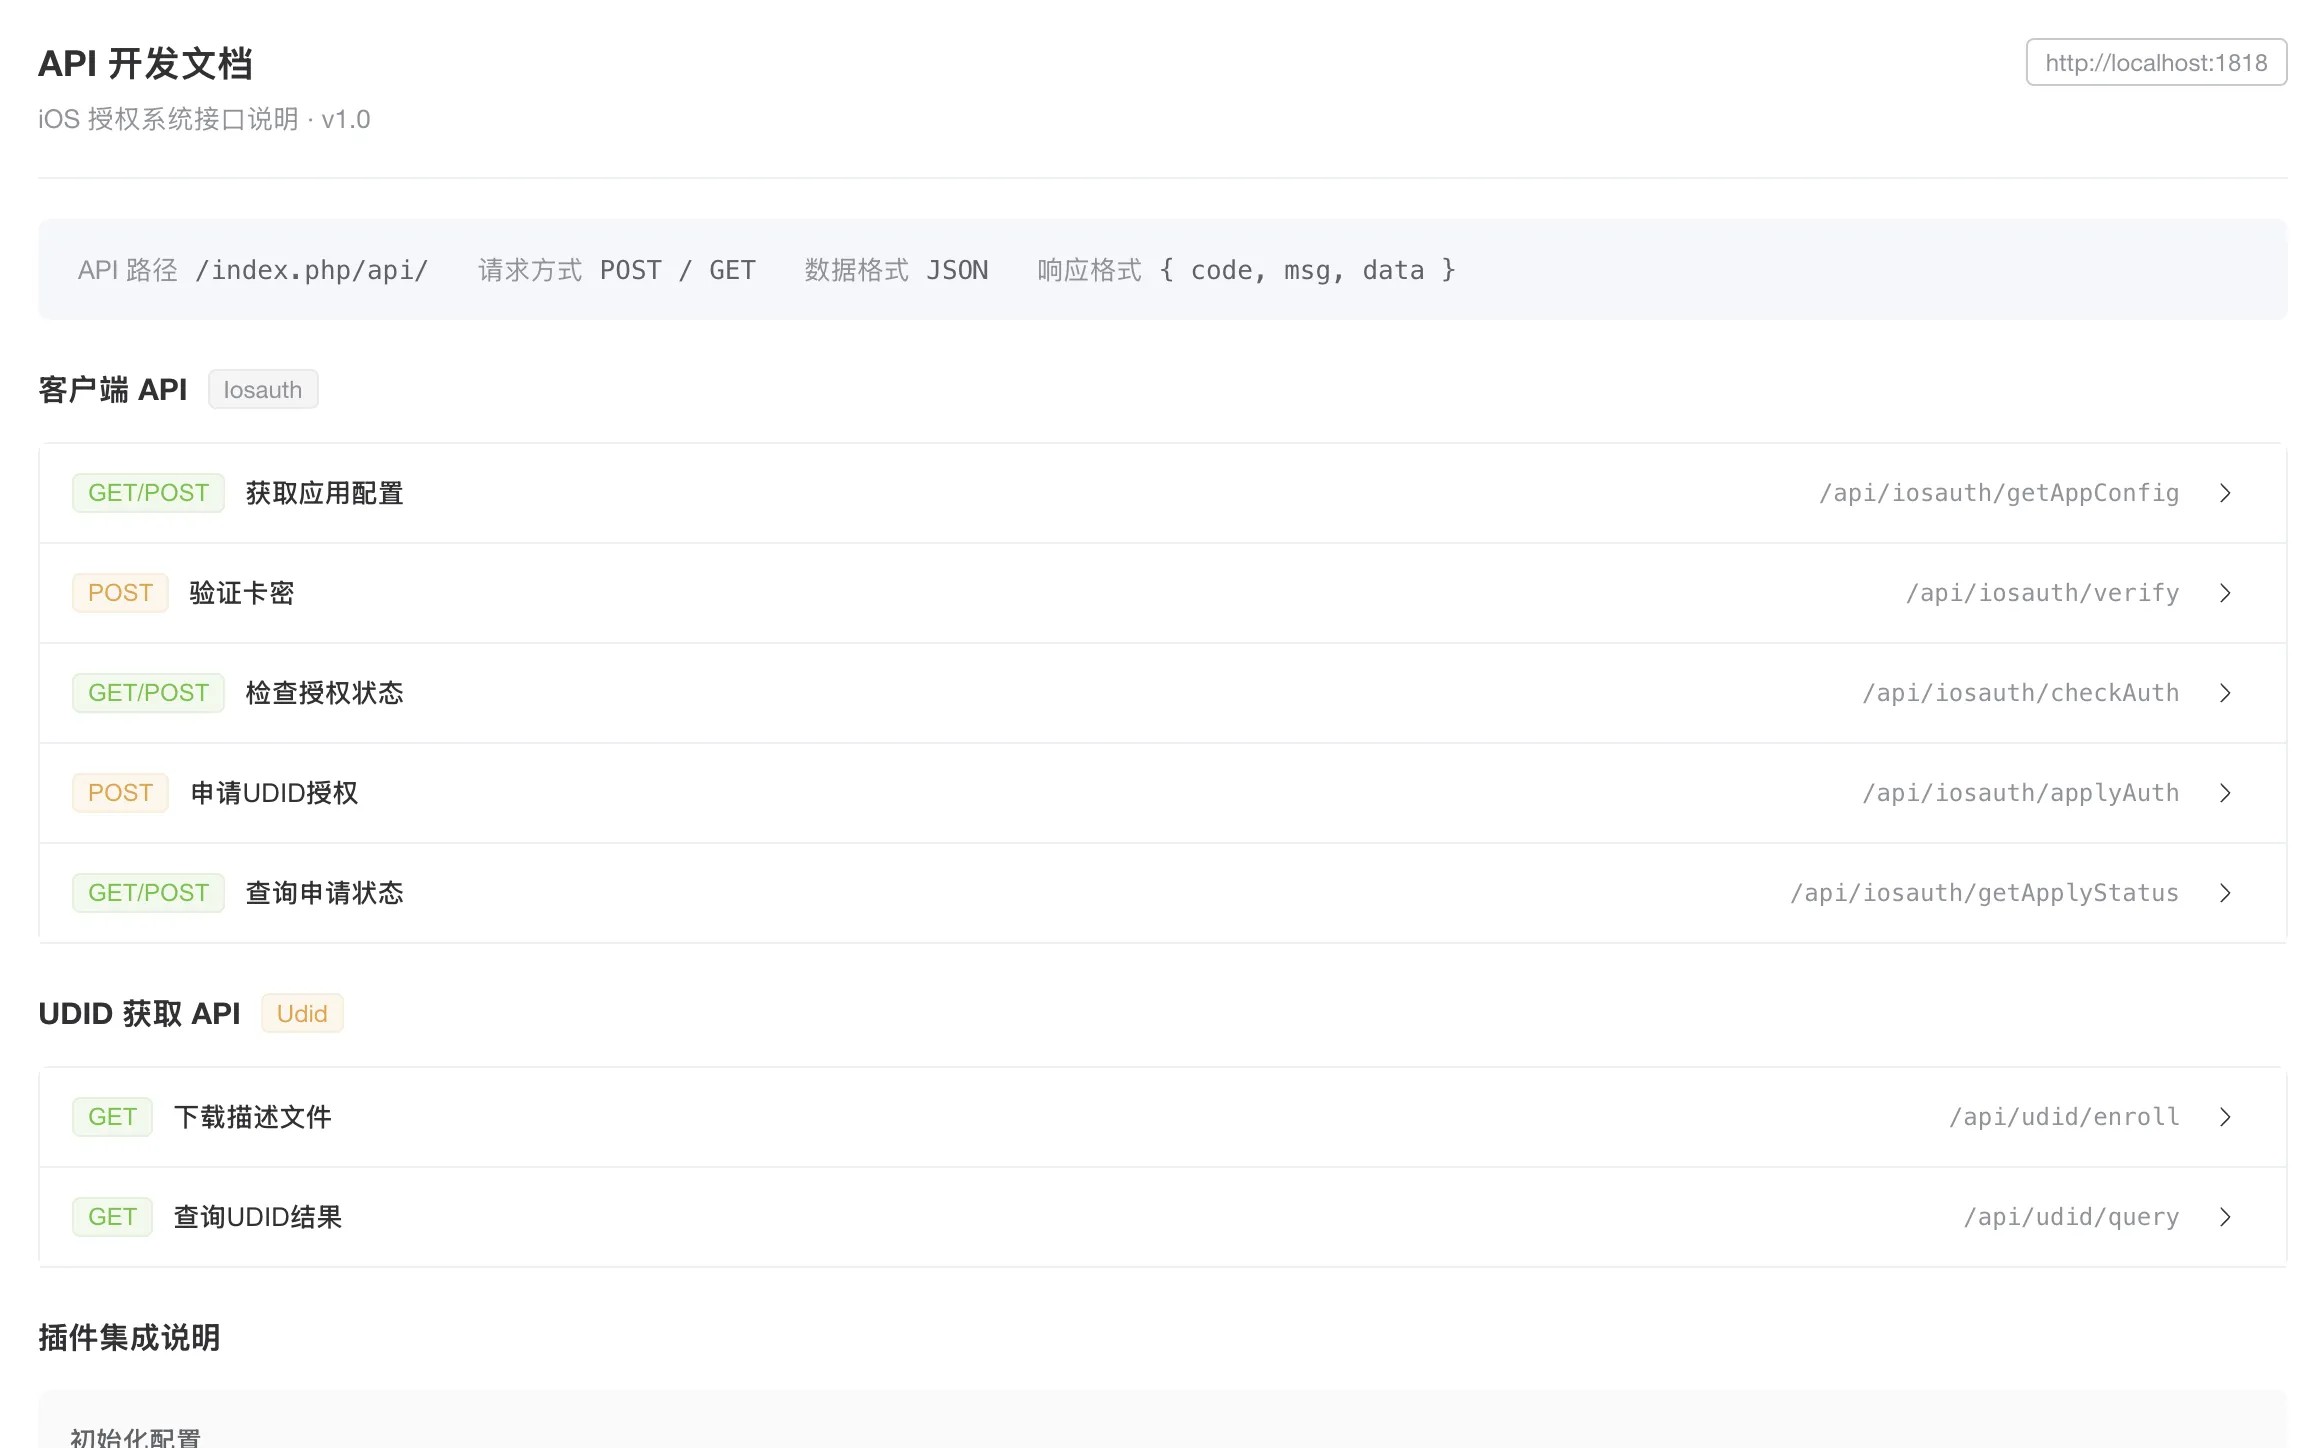Open the 获取应用配置 endpoint entry
Viewport: 2302px width, 1448px height.
[324, 493]
